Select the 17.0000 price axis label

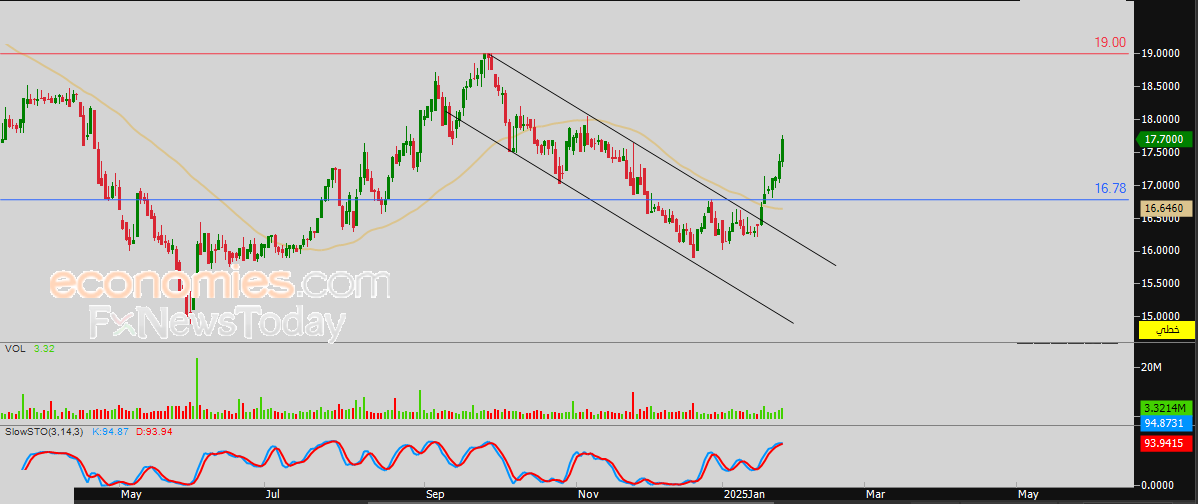1161,185
